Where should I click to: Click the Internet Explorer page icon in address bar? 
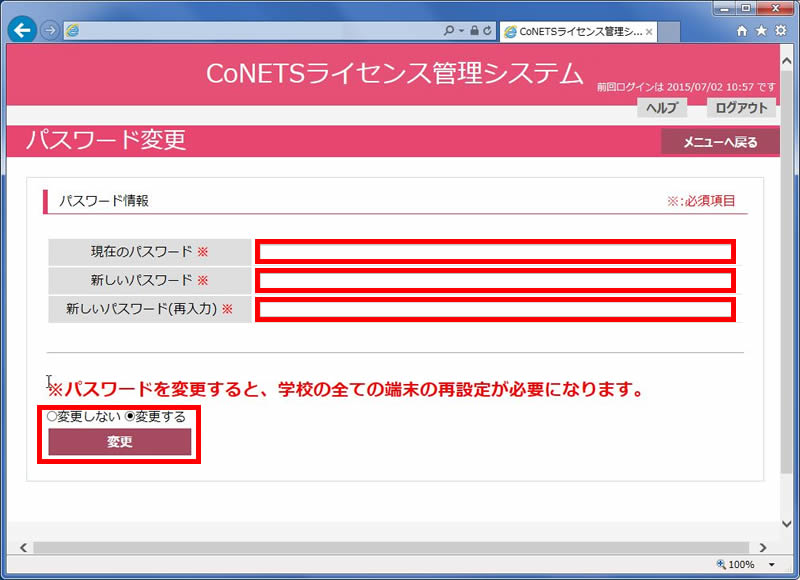[x=73, y=31]
